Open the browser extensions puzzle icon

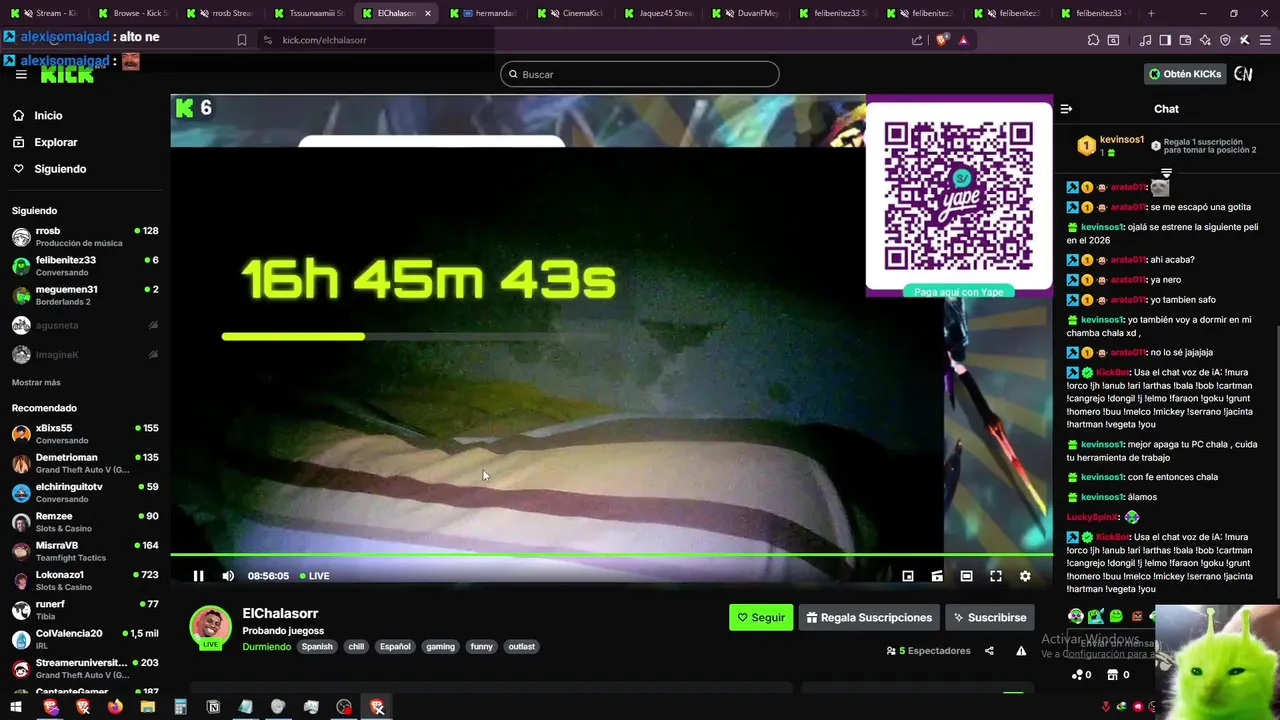[x=1093, y=40]
